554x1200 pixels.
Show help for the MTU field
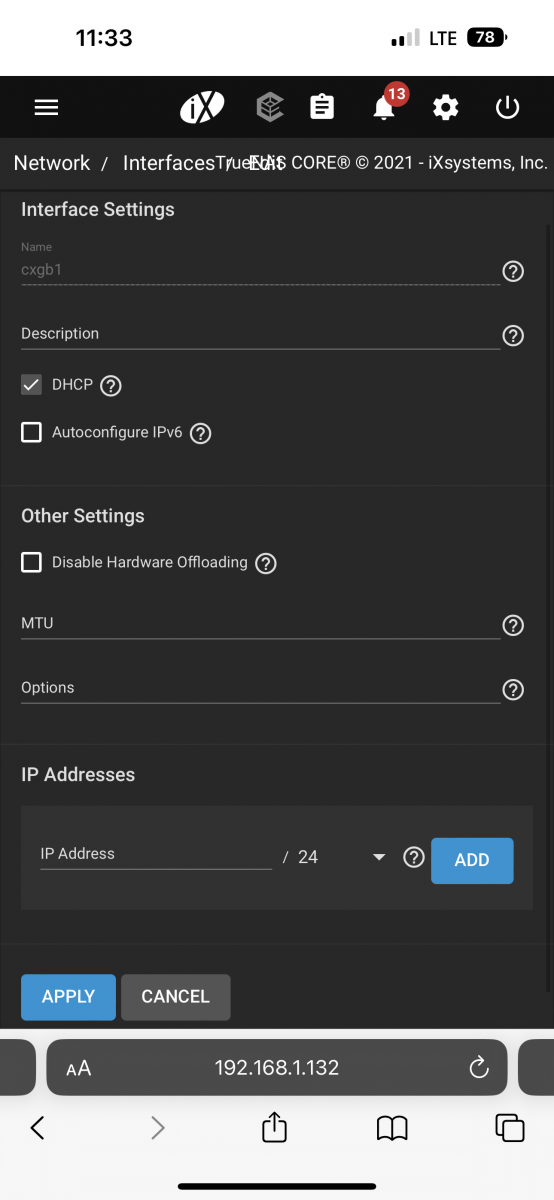pos(513,625)
